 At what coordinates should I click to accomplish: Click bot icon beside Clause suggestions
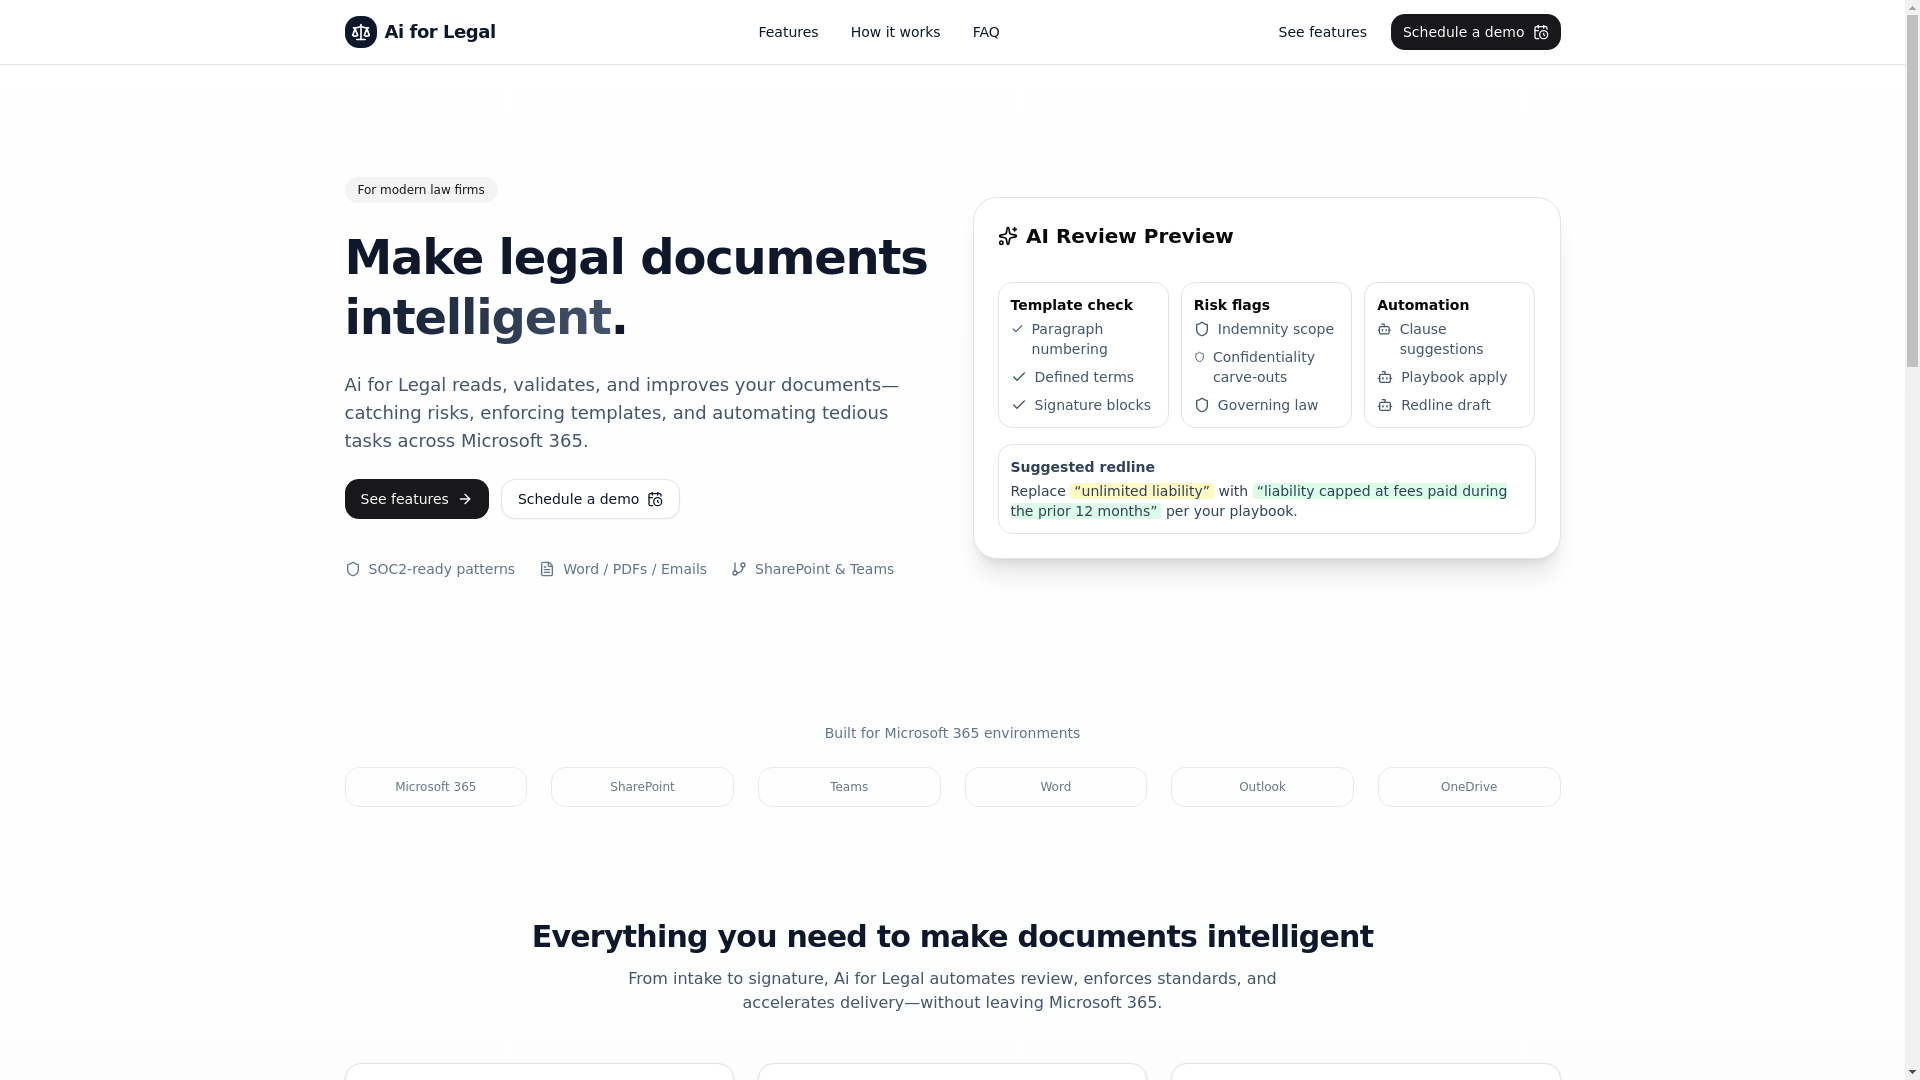tap(1384, 329)
